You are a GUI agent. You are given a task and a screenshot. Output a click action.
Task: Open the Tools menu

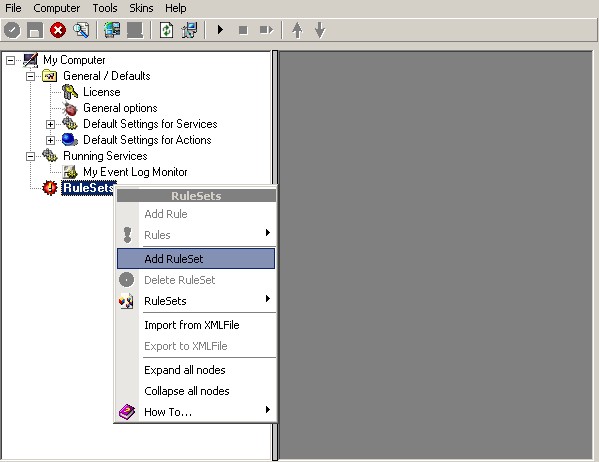coord(105,8)
